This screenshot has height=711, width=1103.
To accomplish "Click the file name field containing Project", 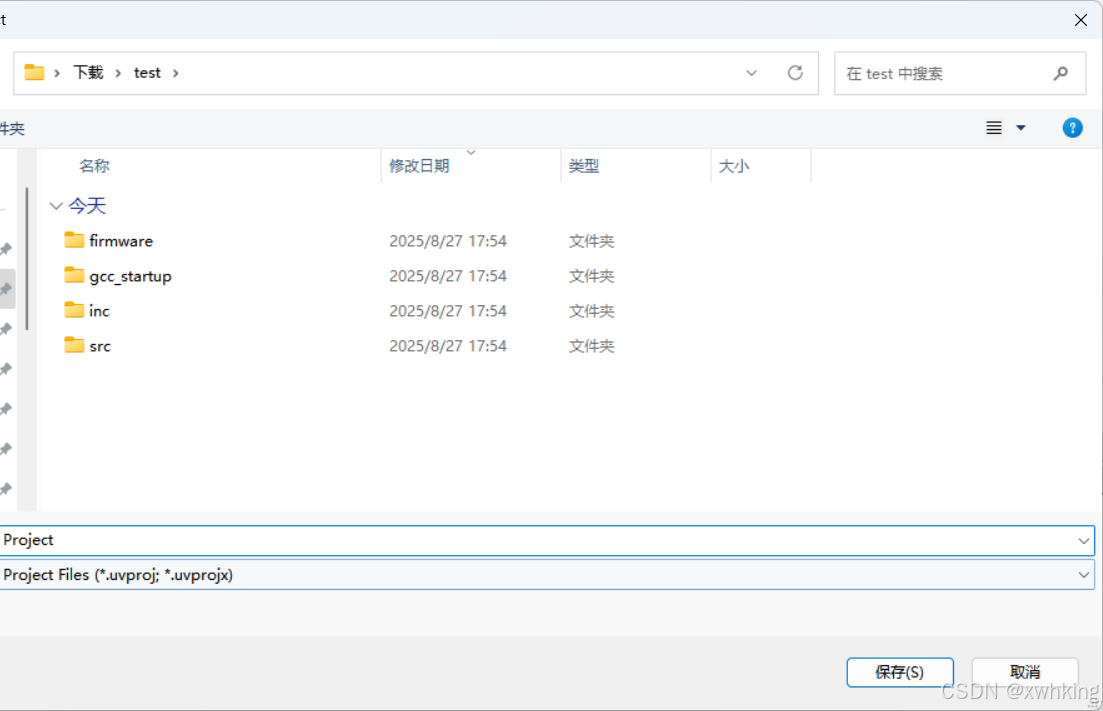I will pos(547,540).
